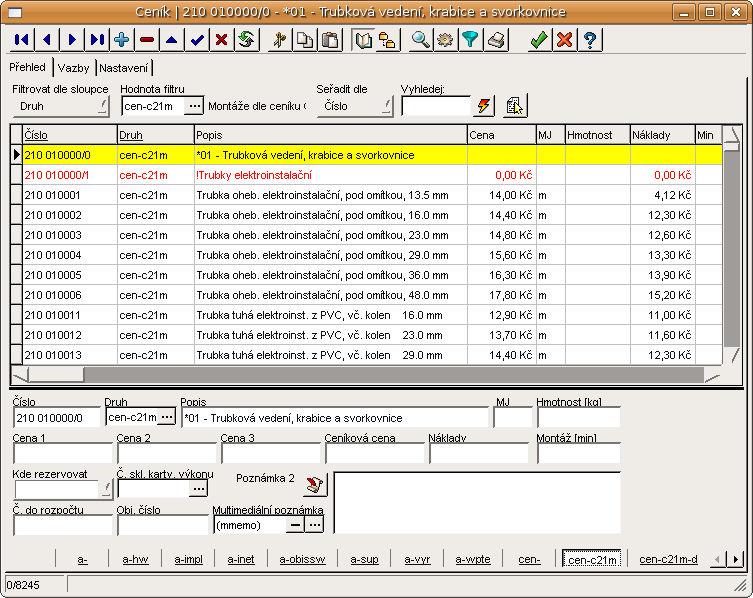The height and width of the screenshot is (598, 753).
Task: Open the help question mark icon
Action: coord(590,40)
